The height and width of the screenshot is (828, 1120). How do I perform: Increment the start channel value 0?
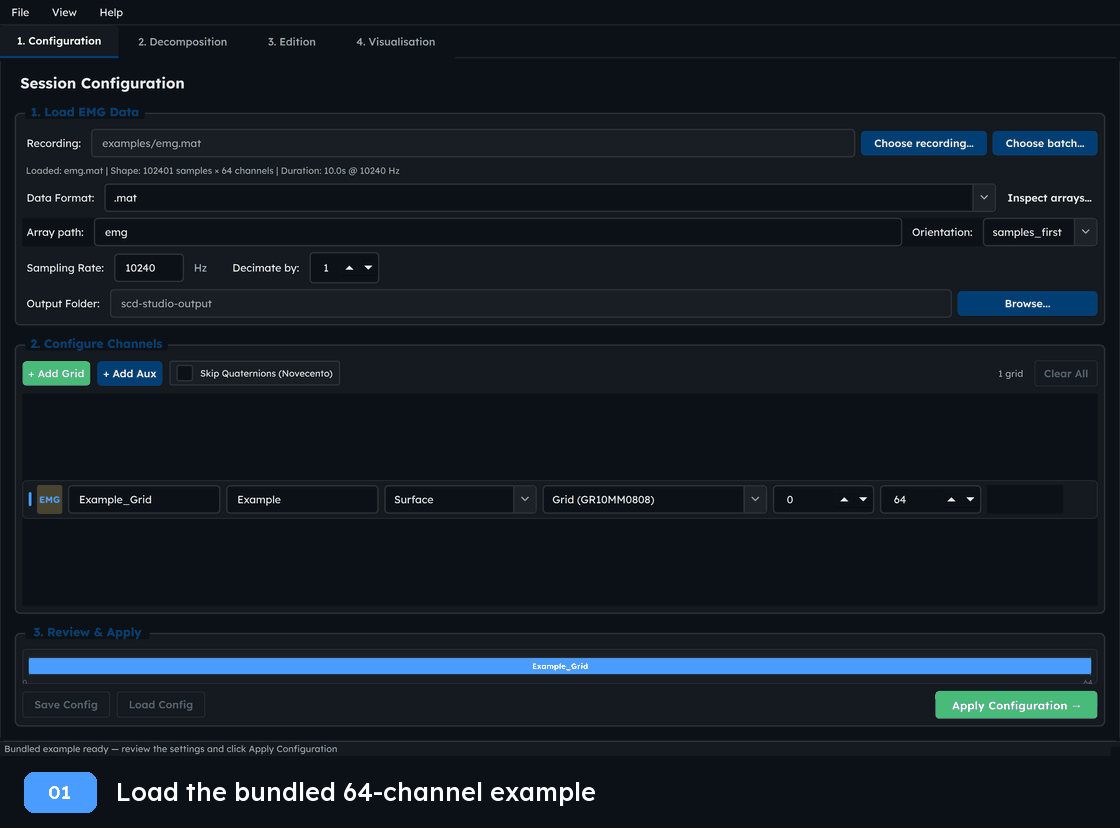coord(844,499)
